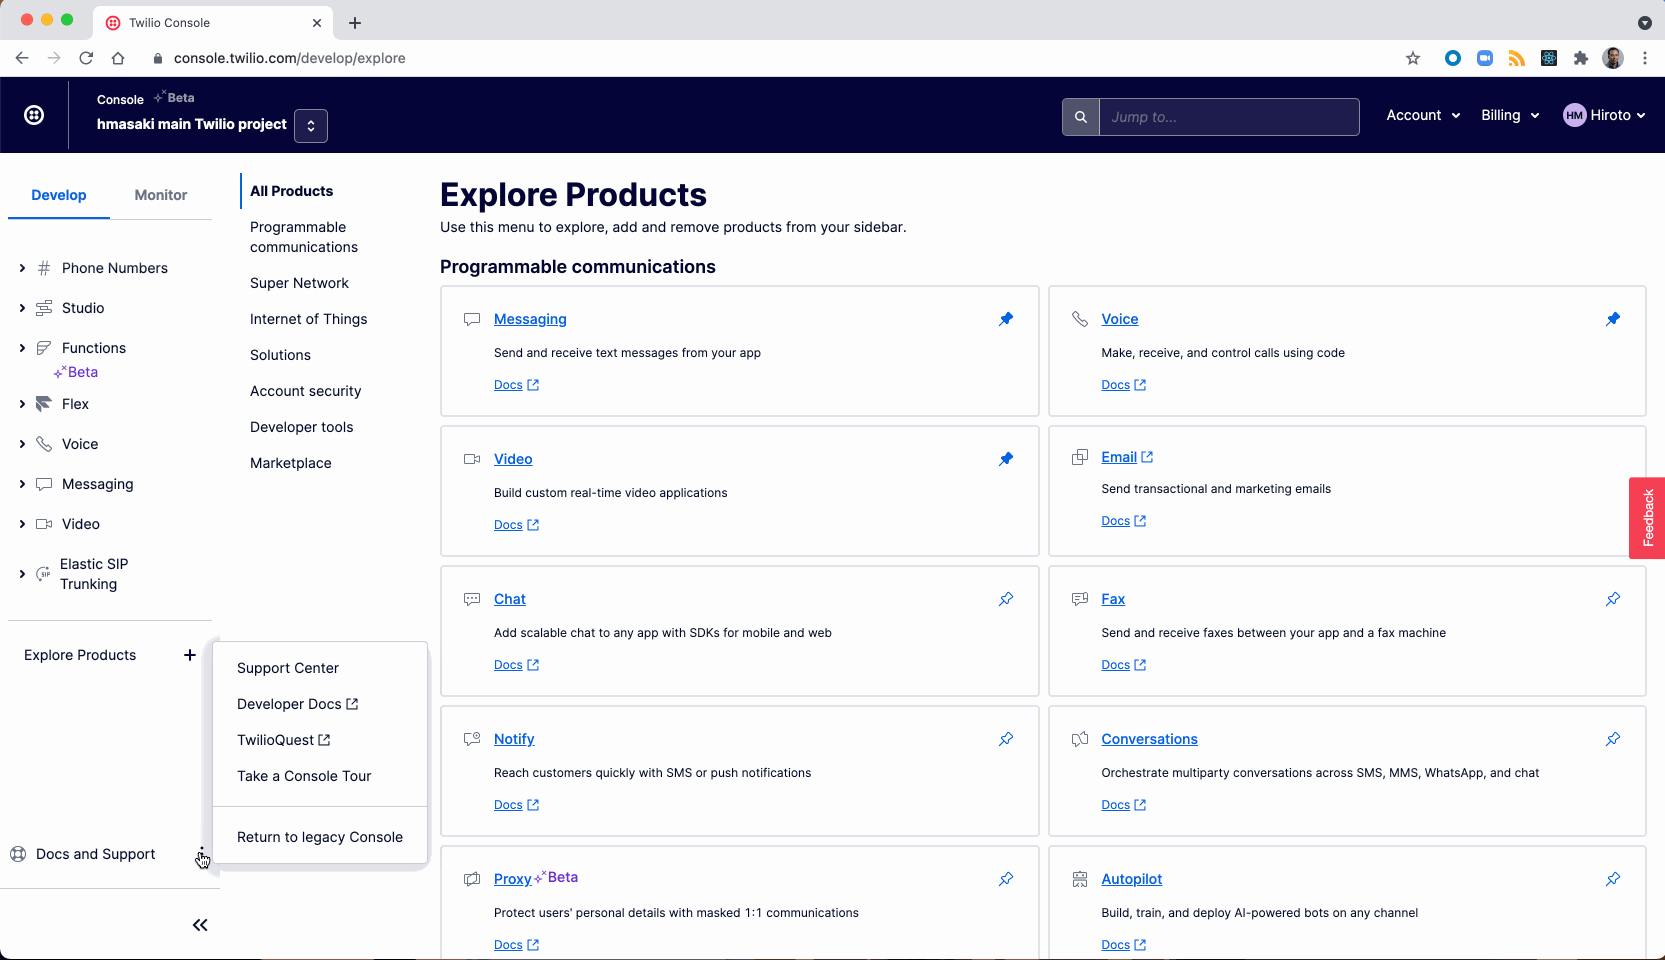Expand Phone Numbers in sidebar
Image resolution: width=1665 pixels, height=960 pixels.
pos(22,268)
